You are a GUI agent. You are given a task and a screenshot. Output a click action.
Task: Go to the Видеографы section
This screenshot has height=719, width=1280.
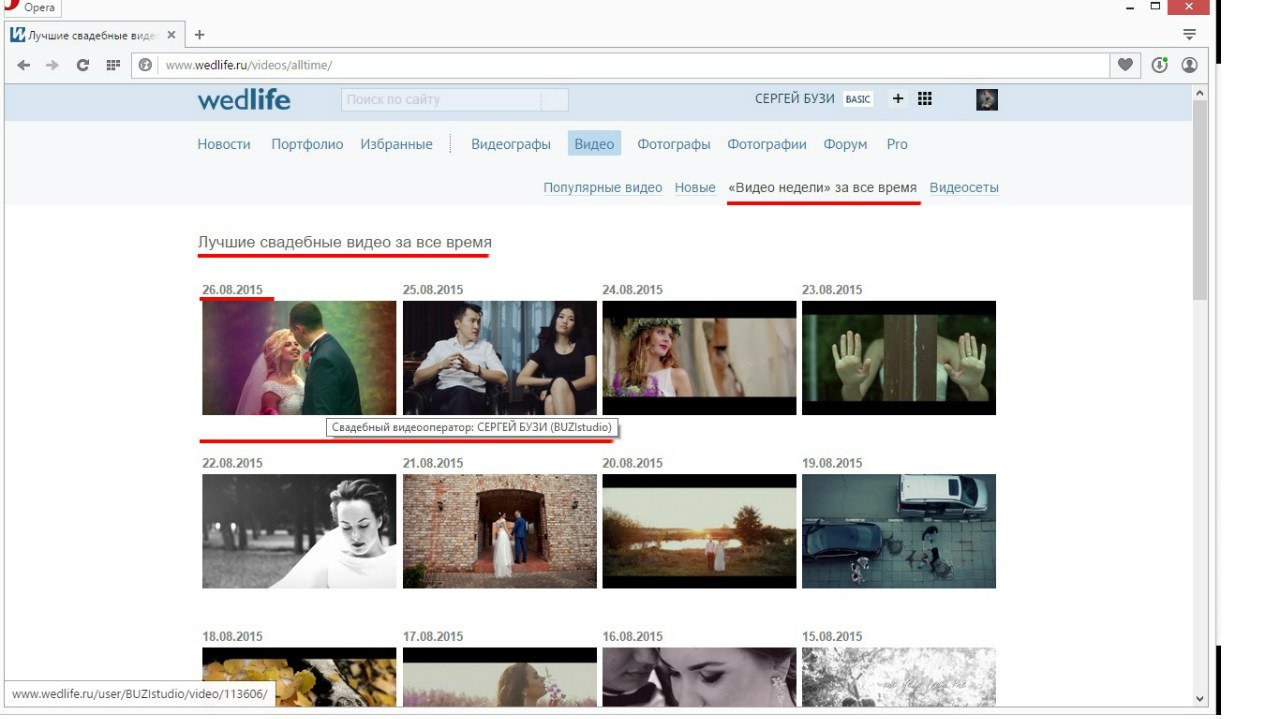(x=511, y=144)
